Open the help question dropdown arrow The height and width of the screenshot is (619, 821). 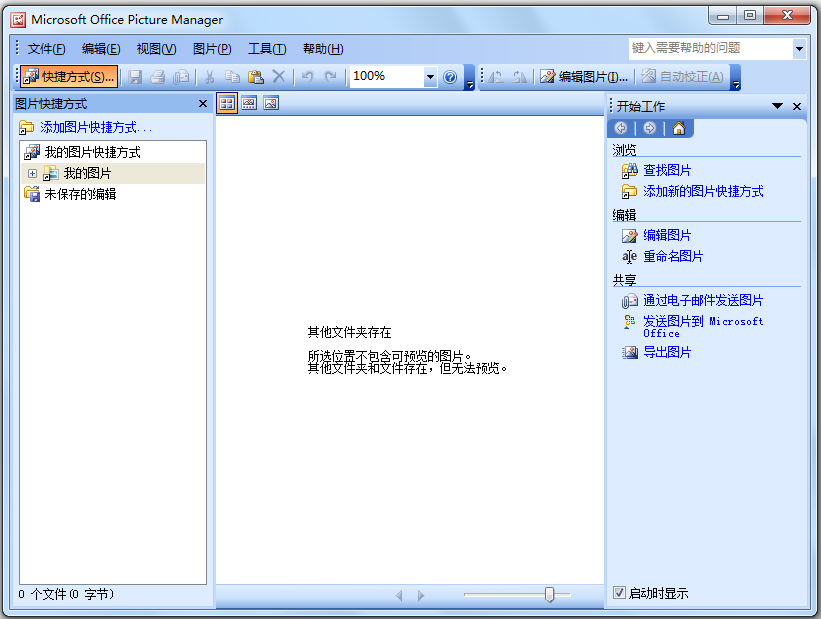pyautogui.click(x=799, y=48)
